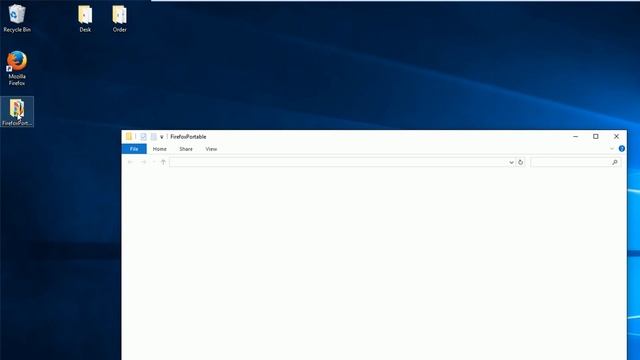Expand the ribbon with the chevron

click(x=611, y=149)
